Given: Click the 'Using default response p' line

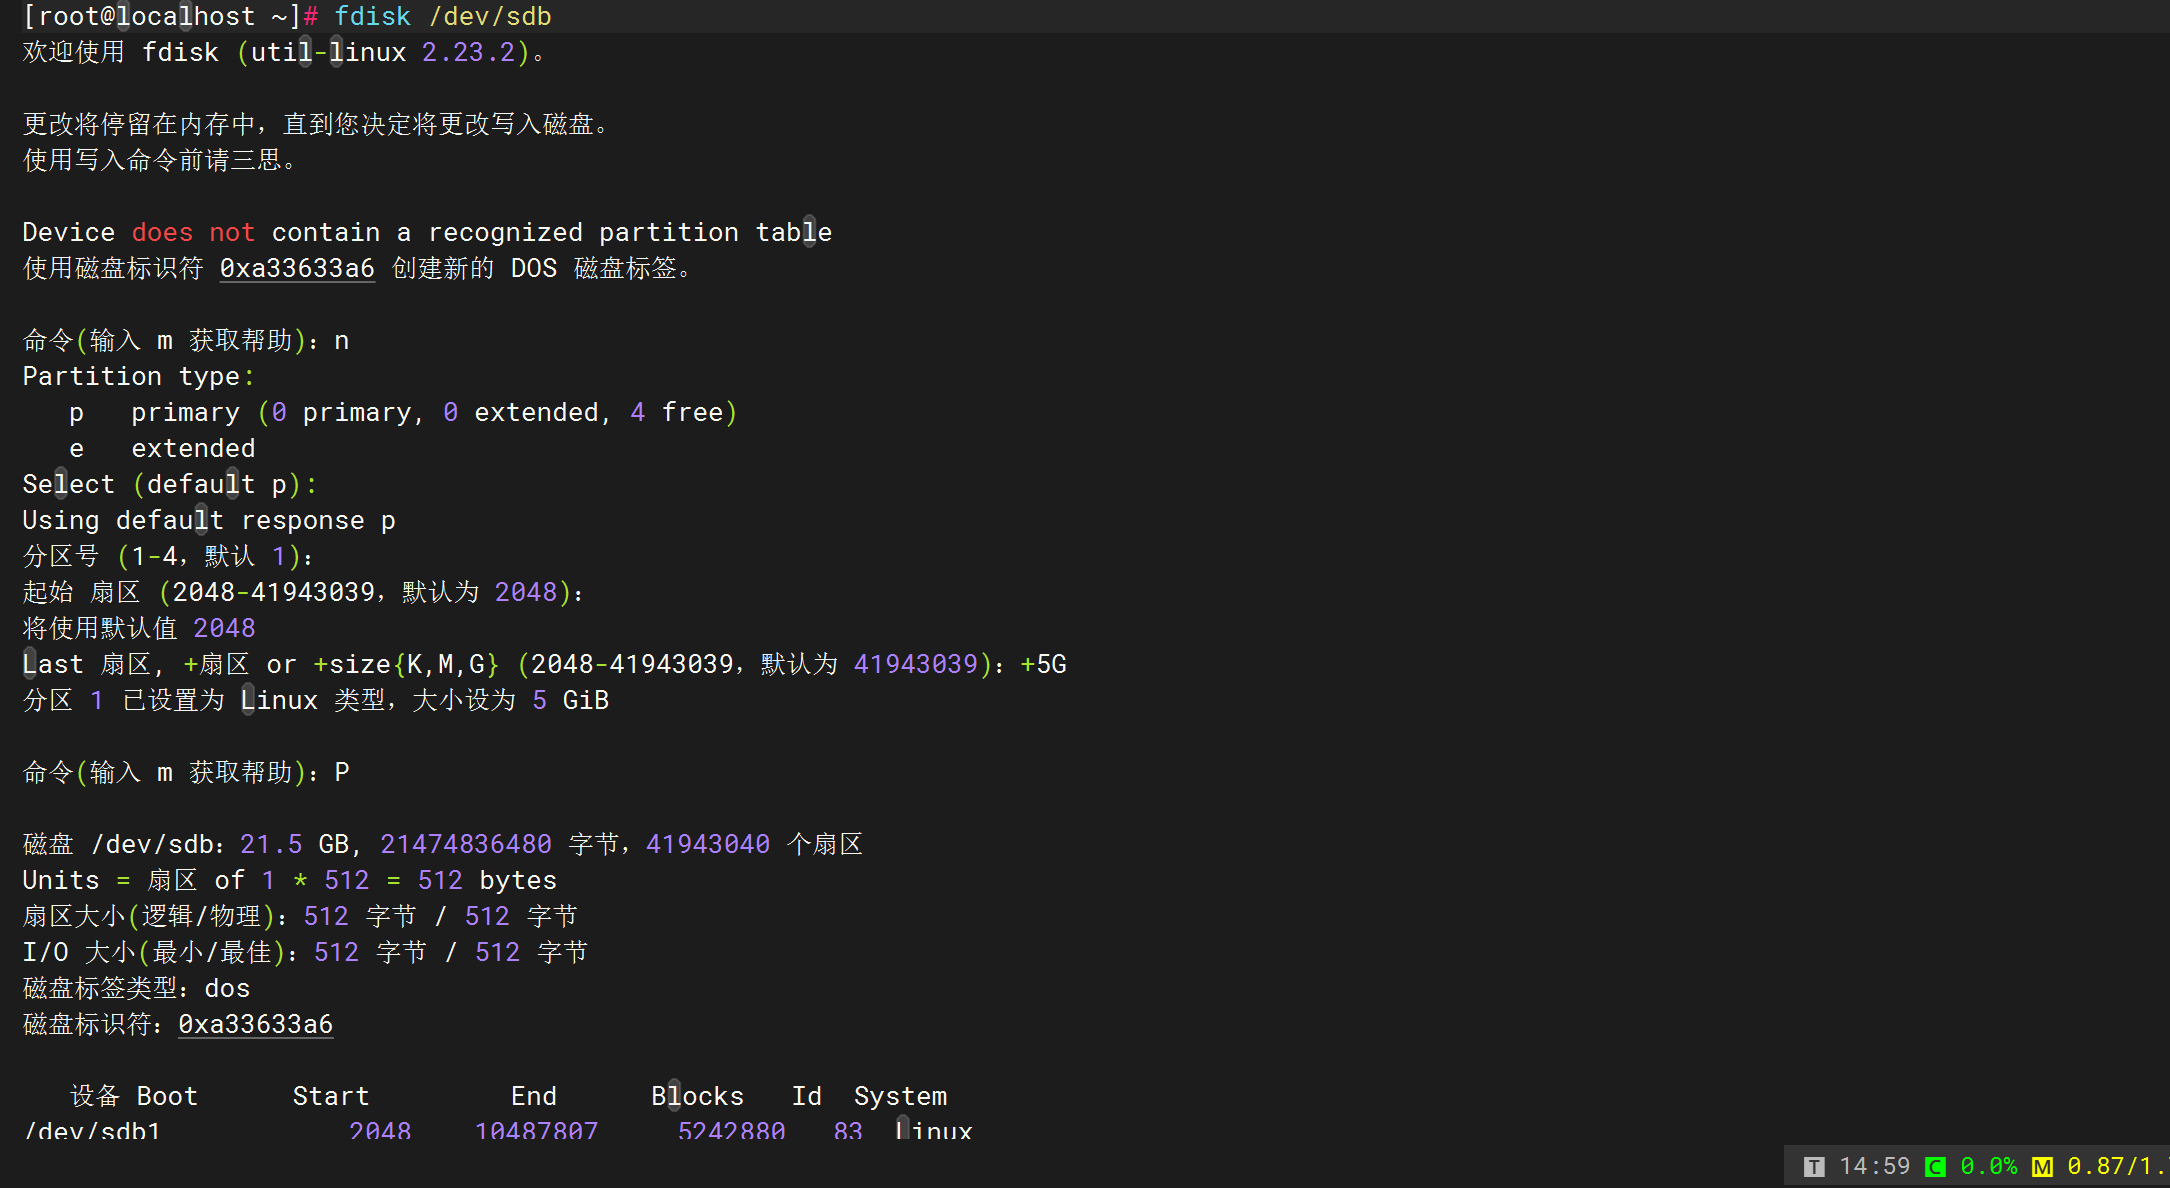Looking at the screenshot, I should pyautogui.click(x=209, y=520).
